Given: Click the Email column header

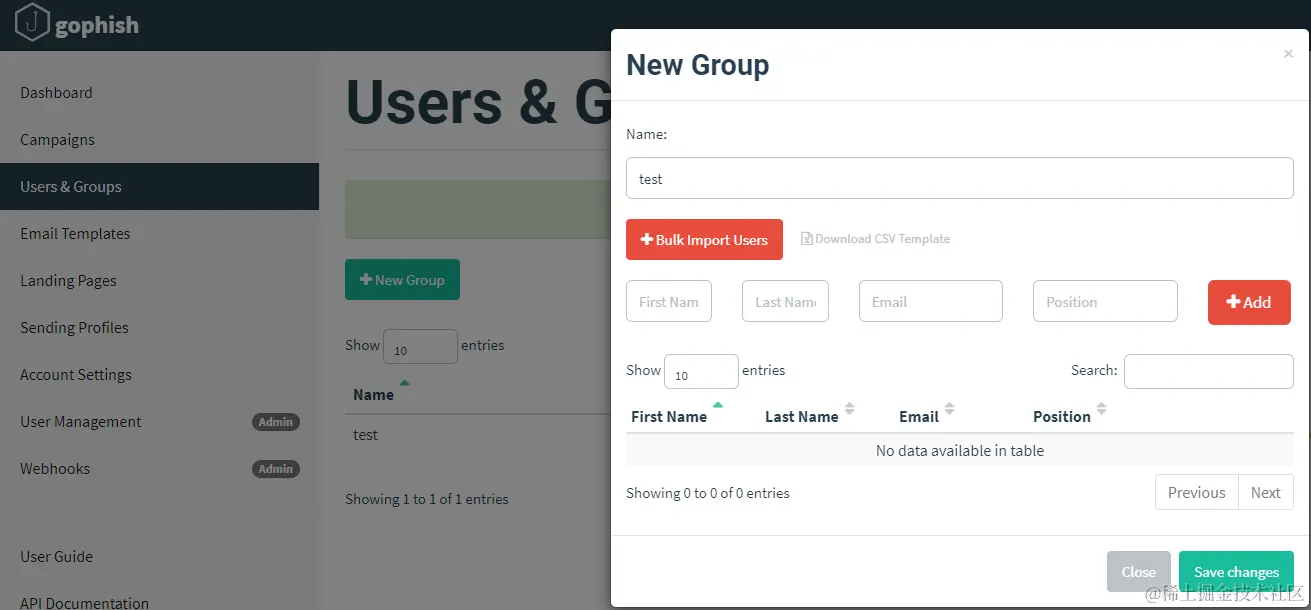Looking at the screenshot, I should 918,417.
